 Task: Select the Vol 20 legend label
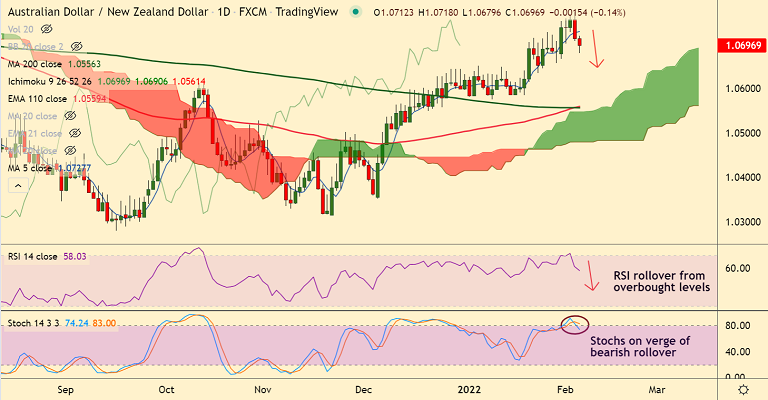point(21,29)
